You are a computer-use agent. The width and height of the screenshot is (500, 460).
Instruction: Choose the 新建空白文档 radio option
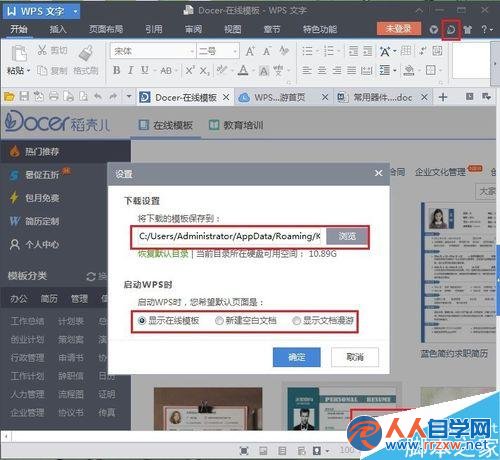point(246,321)
